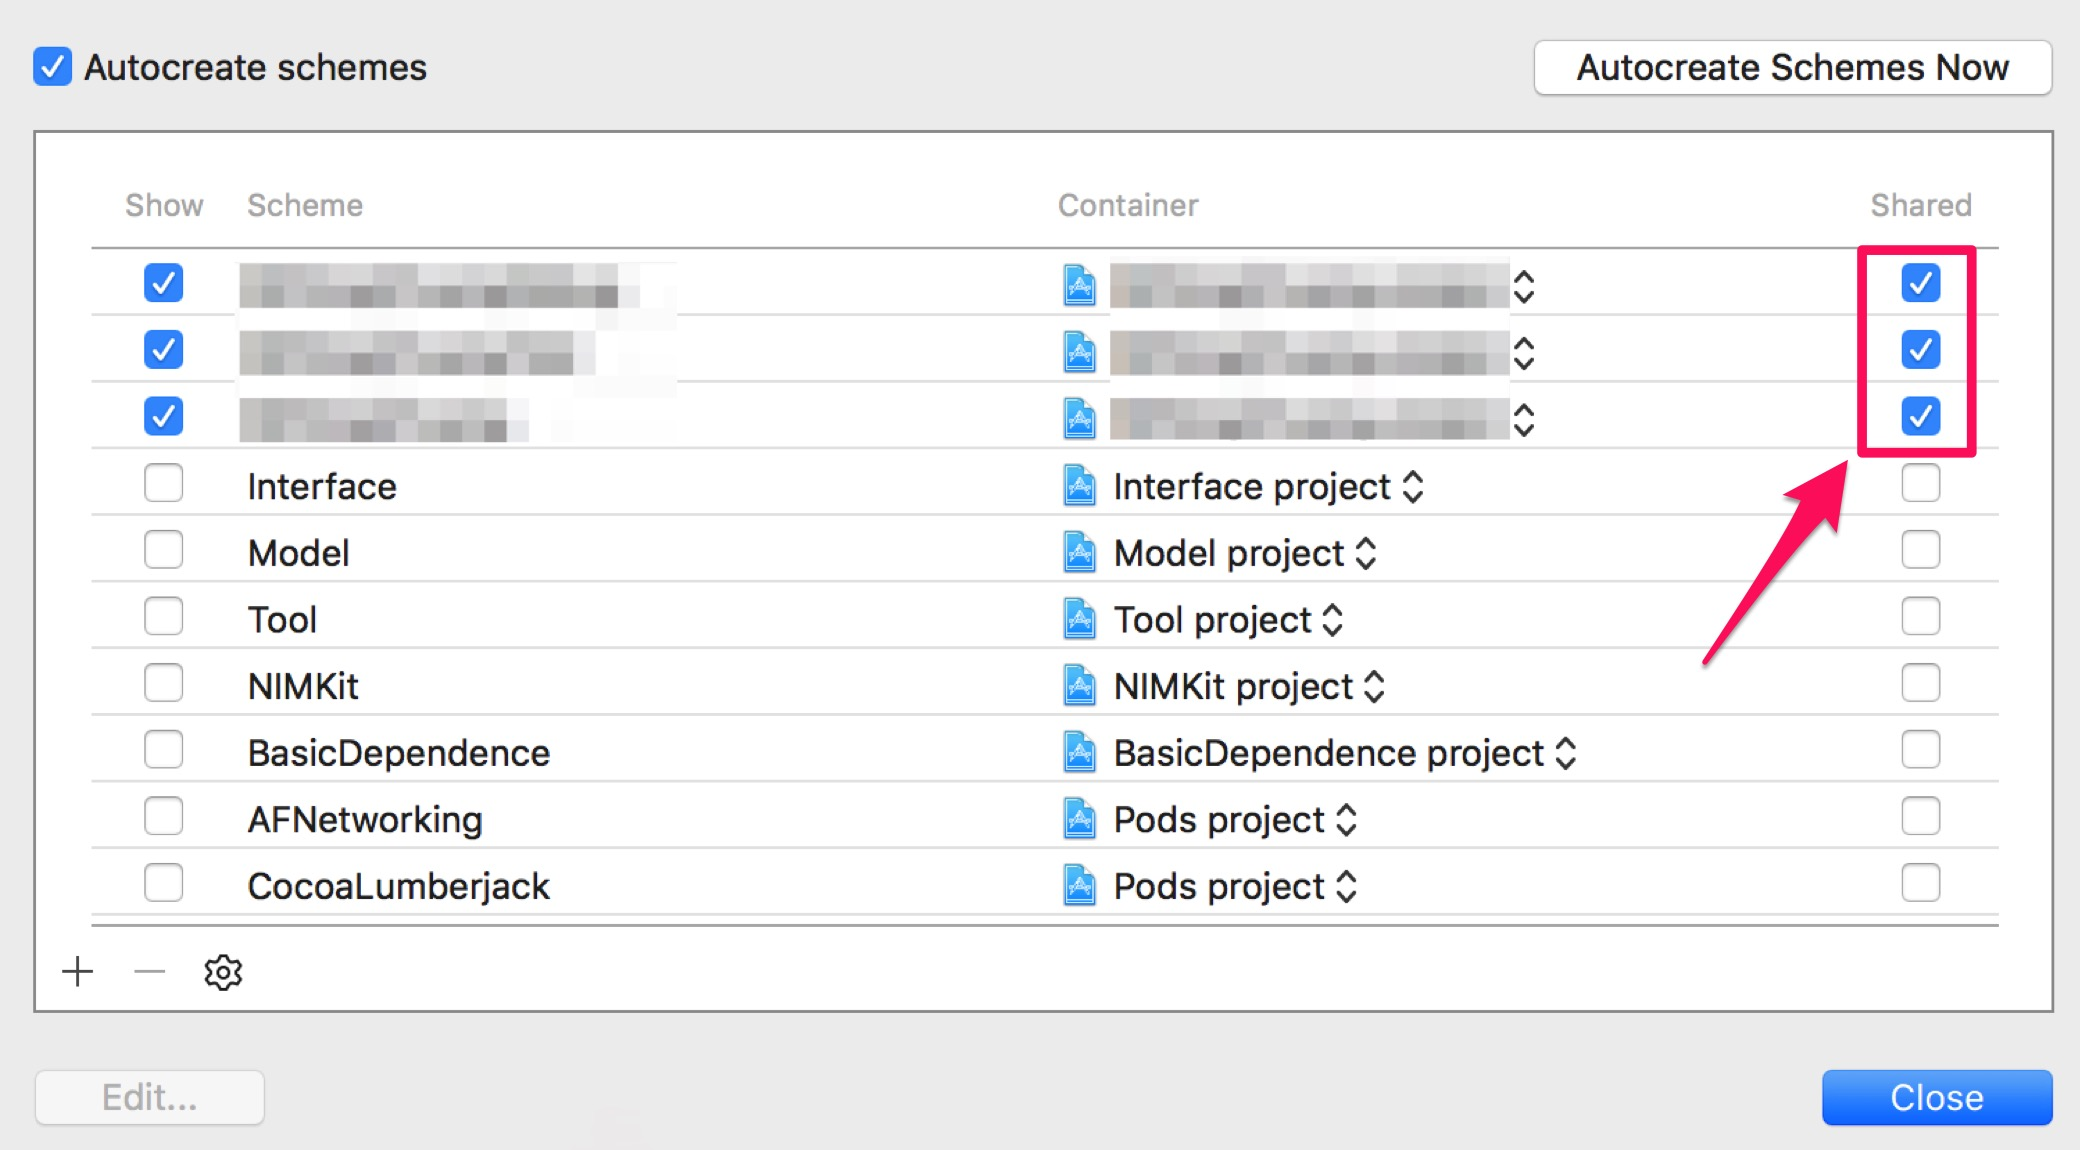Click the plus icon to add scheme
This screenshot has height=1150, width=2080.
tap(77, 971)
